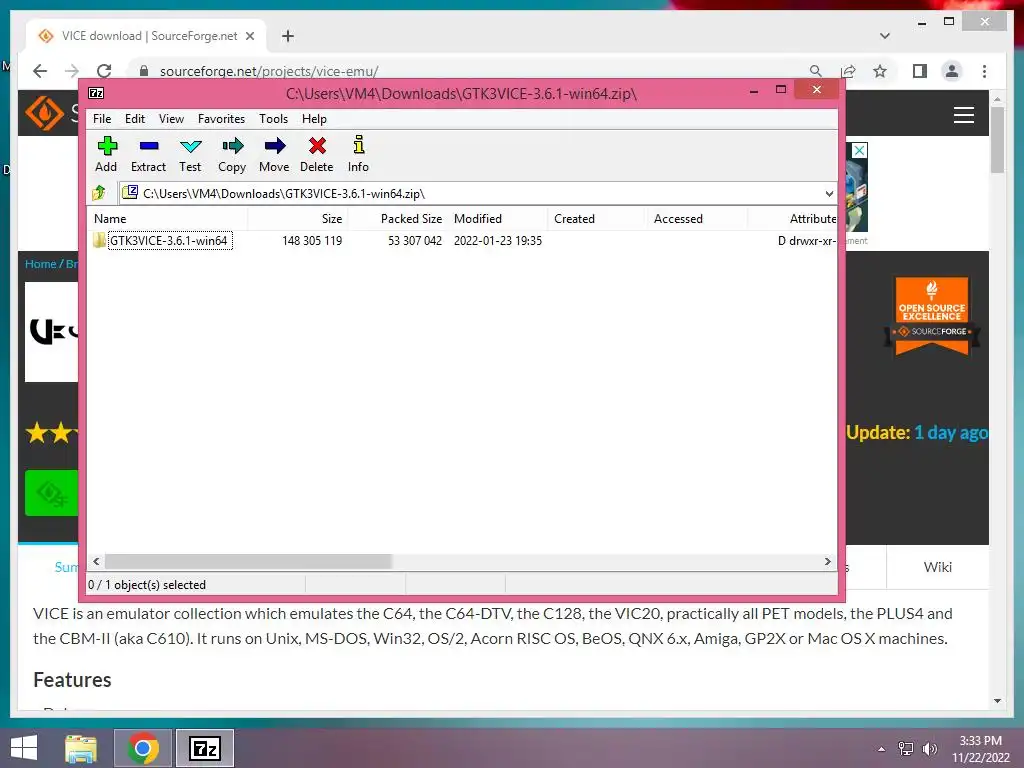Click the scroll left arrow in file list
1024x768 pixels.
[96, 562]
